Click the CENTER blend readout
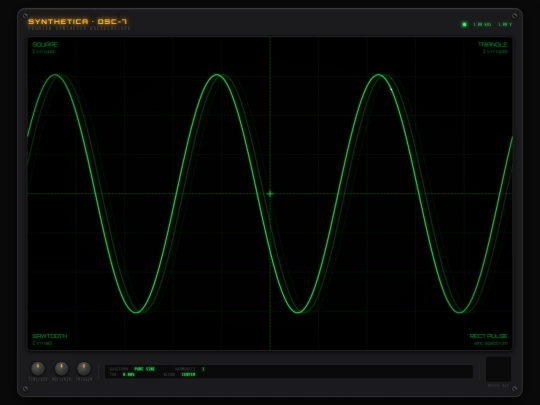 pos(188,374)
